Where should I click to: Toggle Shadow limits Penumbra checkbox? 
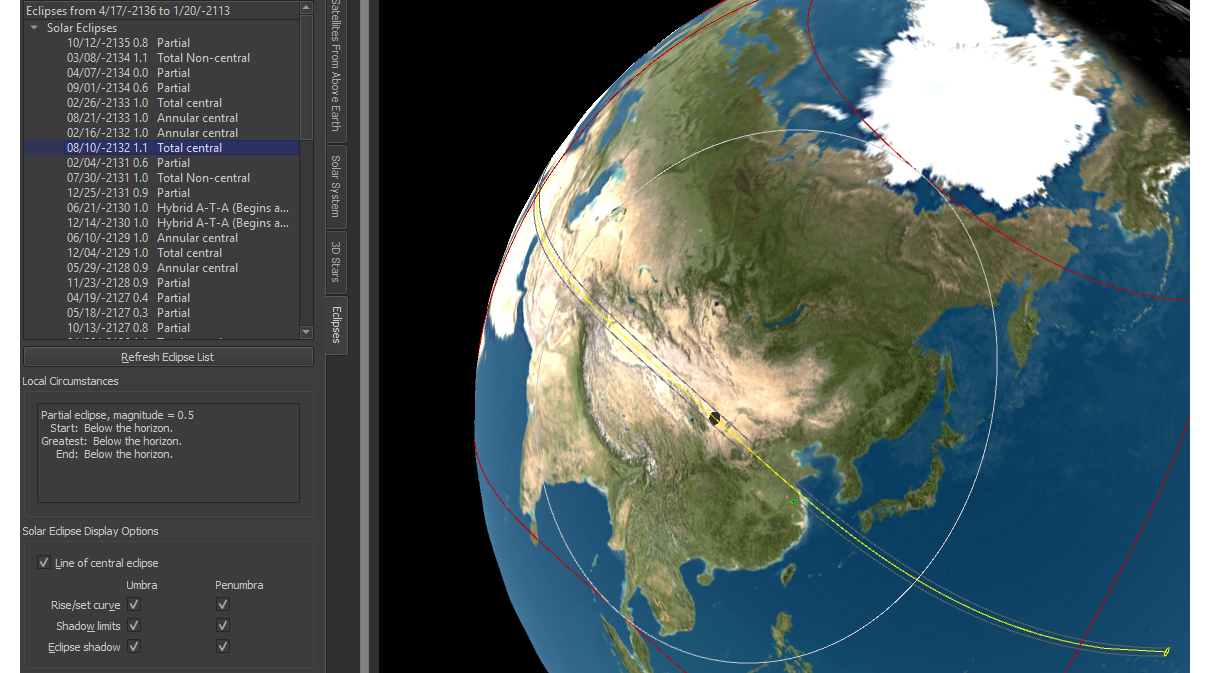pos(222,626)
